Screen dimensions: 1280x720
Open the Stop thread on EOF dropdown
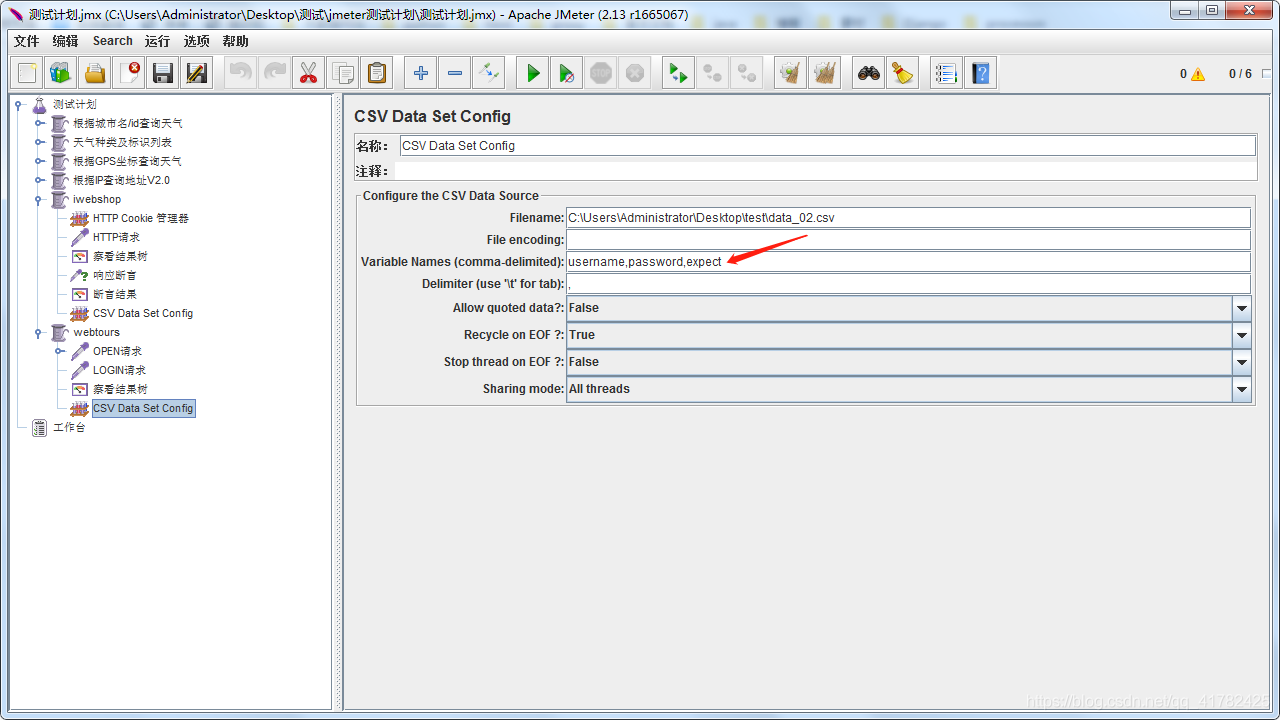tap(1242, 362)
